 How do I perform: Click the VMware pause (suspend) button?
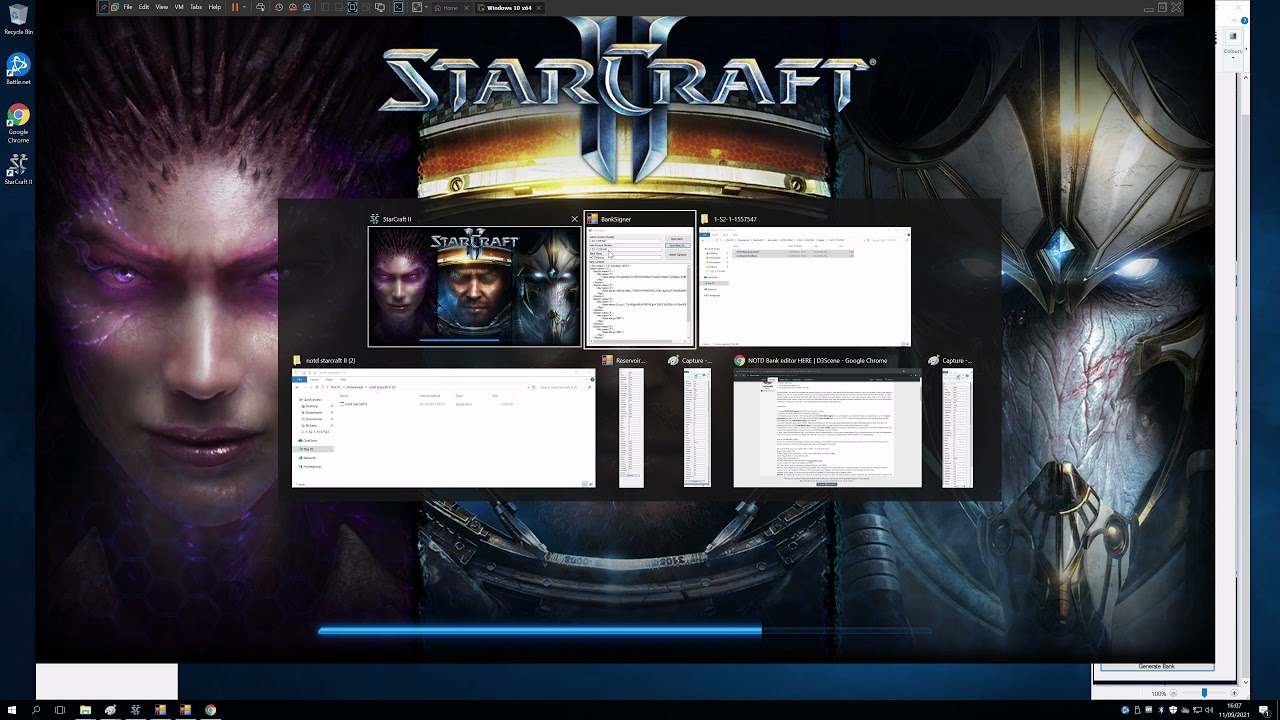click(x=235, y=7)
